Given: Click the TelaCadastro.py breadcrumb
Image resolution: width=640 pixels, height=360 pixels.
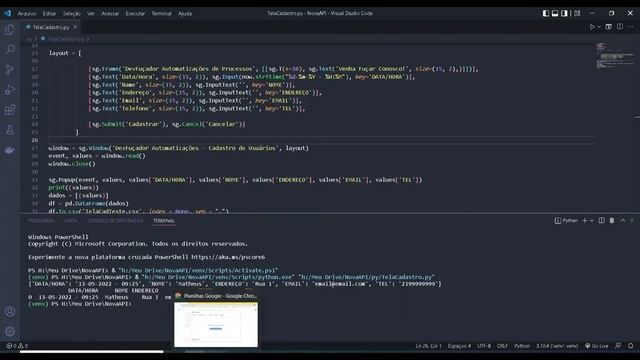Looking at the screenshot, I should tap(66, 39).
